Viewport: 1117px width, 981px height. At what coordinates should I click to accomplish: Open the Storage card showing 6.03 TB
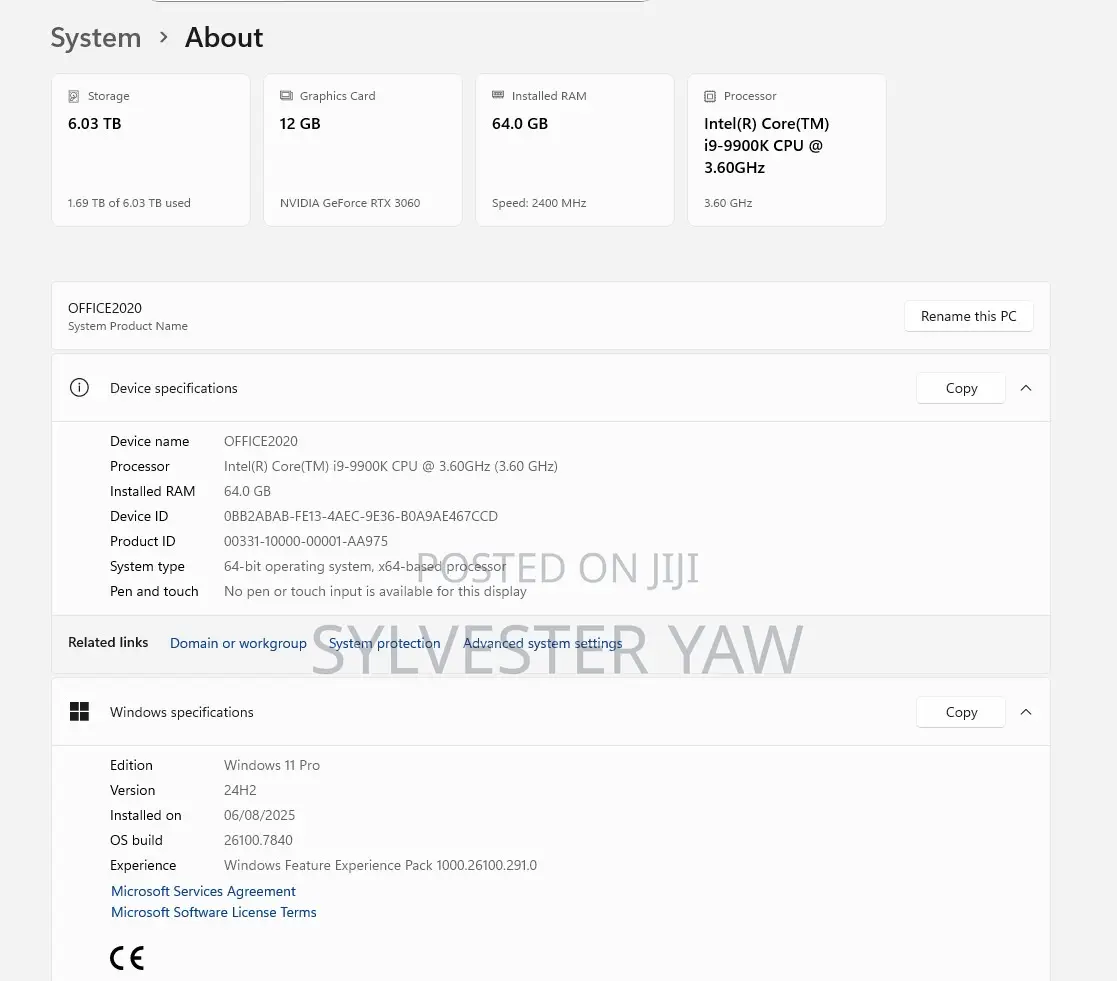click(x=151, y=150)
